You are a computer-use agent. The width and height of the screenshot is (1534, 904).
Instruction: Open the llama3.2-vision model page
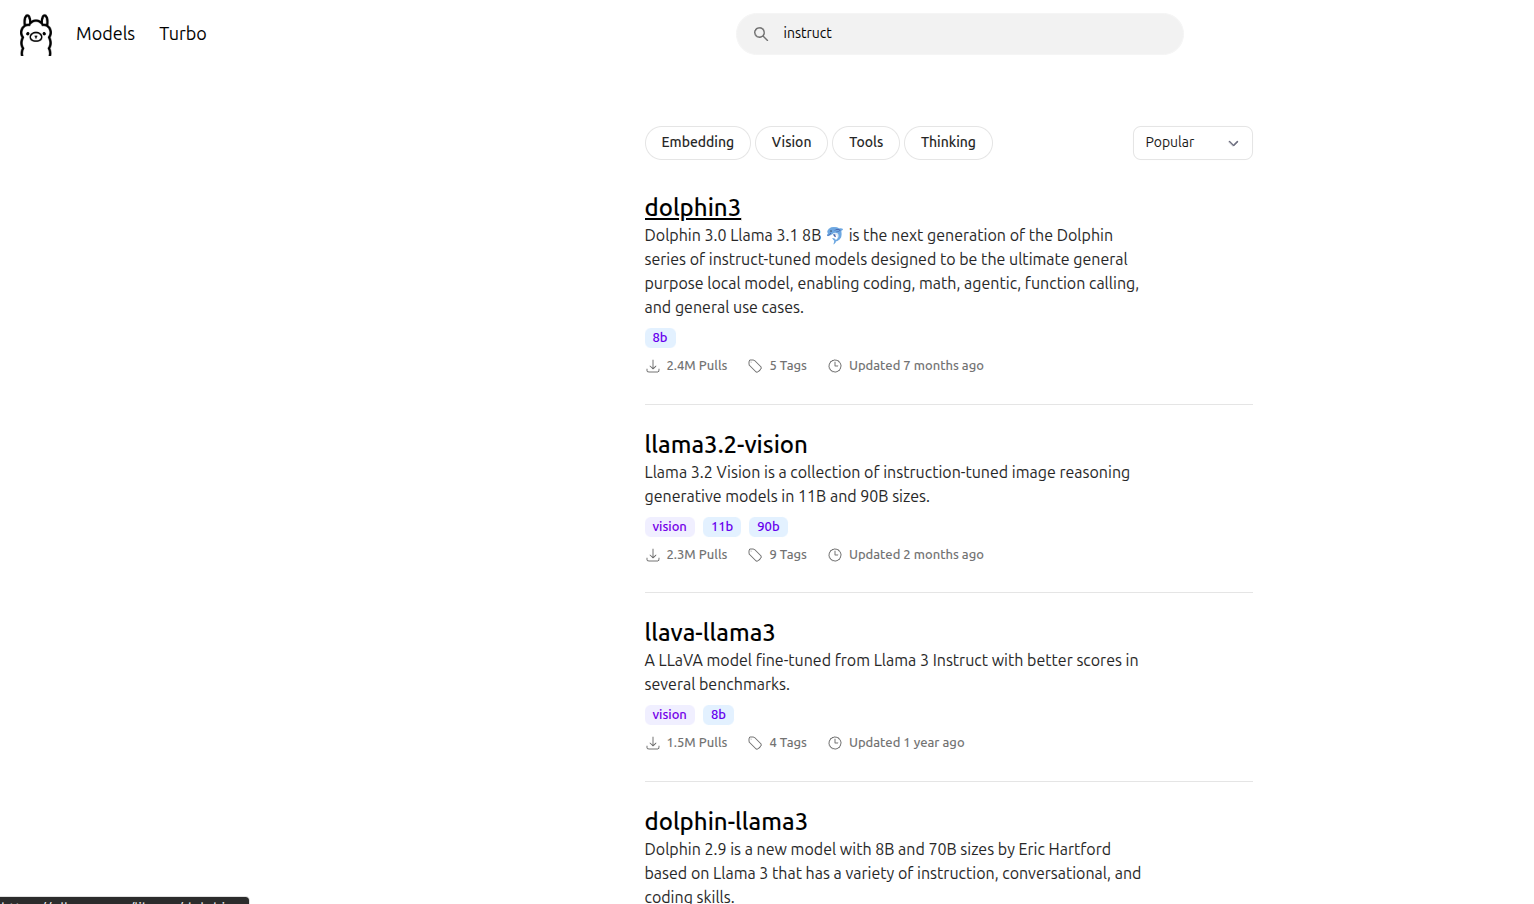(x=726, y=444)
